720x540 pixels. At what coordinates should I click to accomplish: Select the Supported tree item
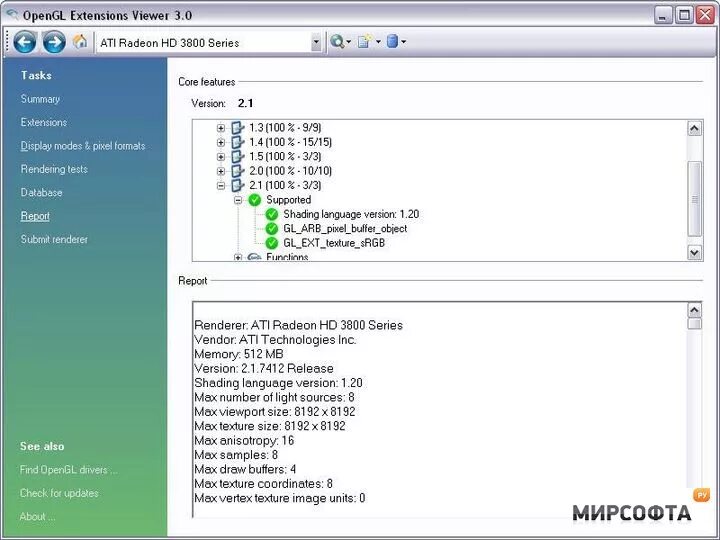click(x=288, y=200)
